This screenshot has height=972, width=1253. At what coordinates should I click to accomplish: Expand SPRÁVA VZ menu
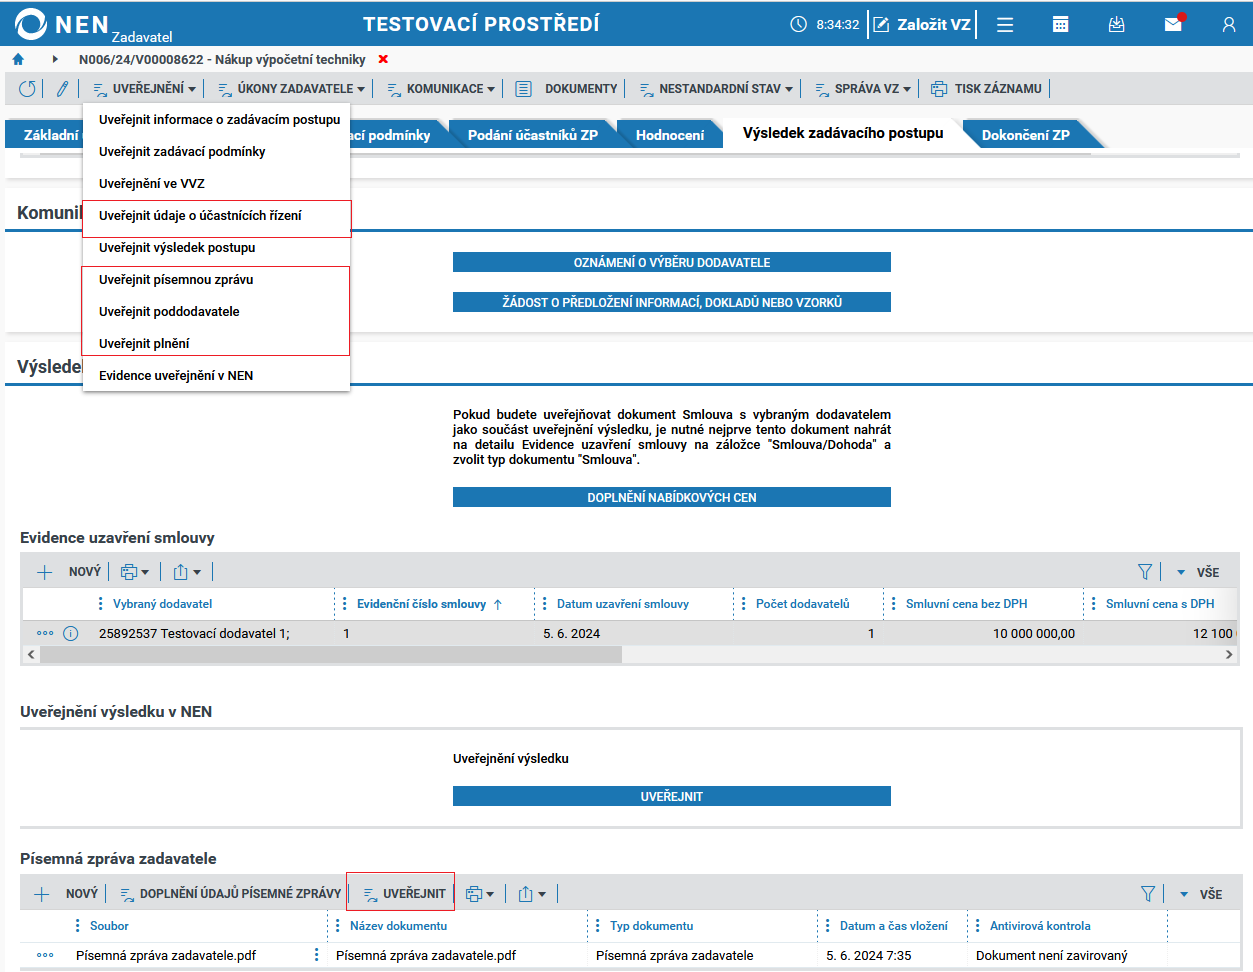click(863, 89)
